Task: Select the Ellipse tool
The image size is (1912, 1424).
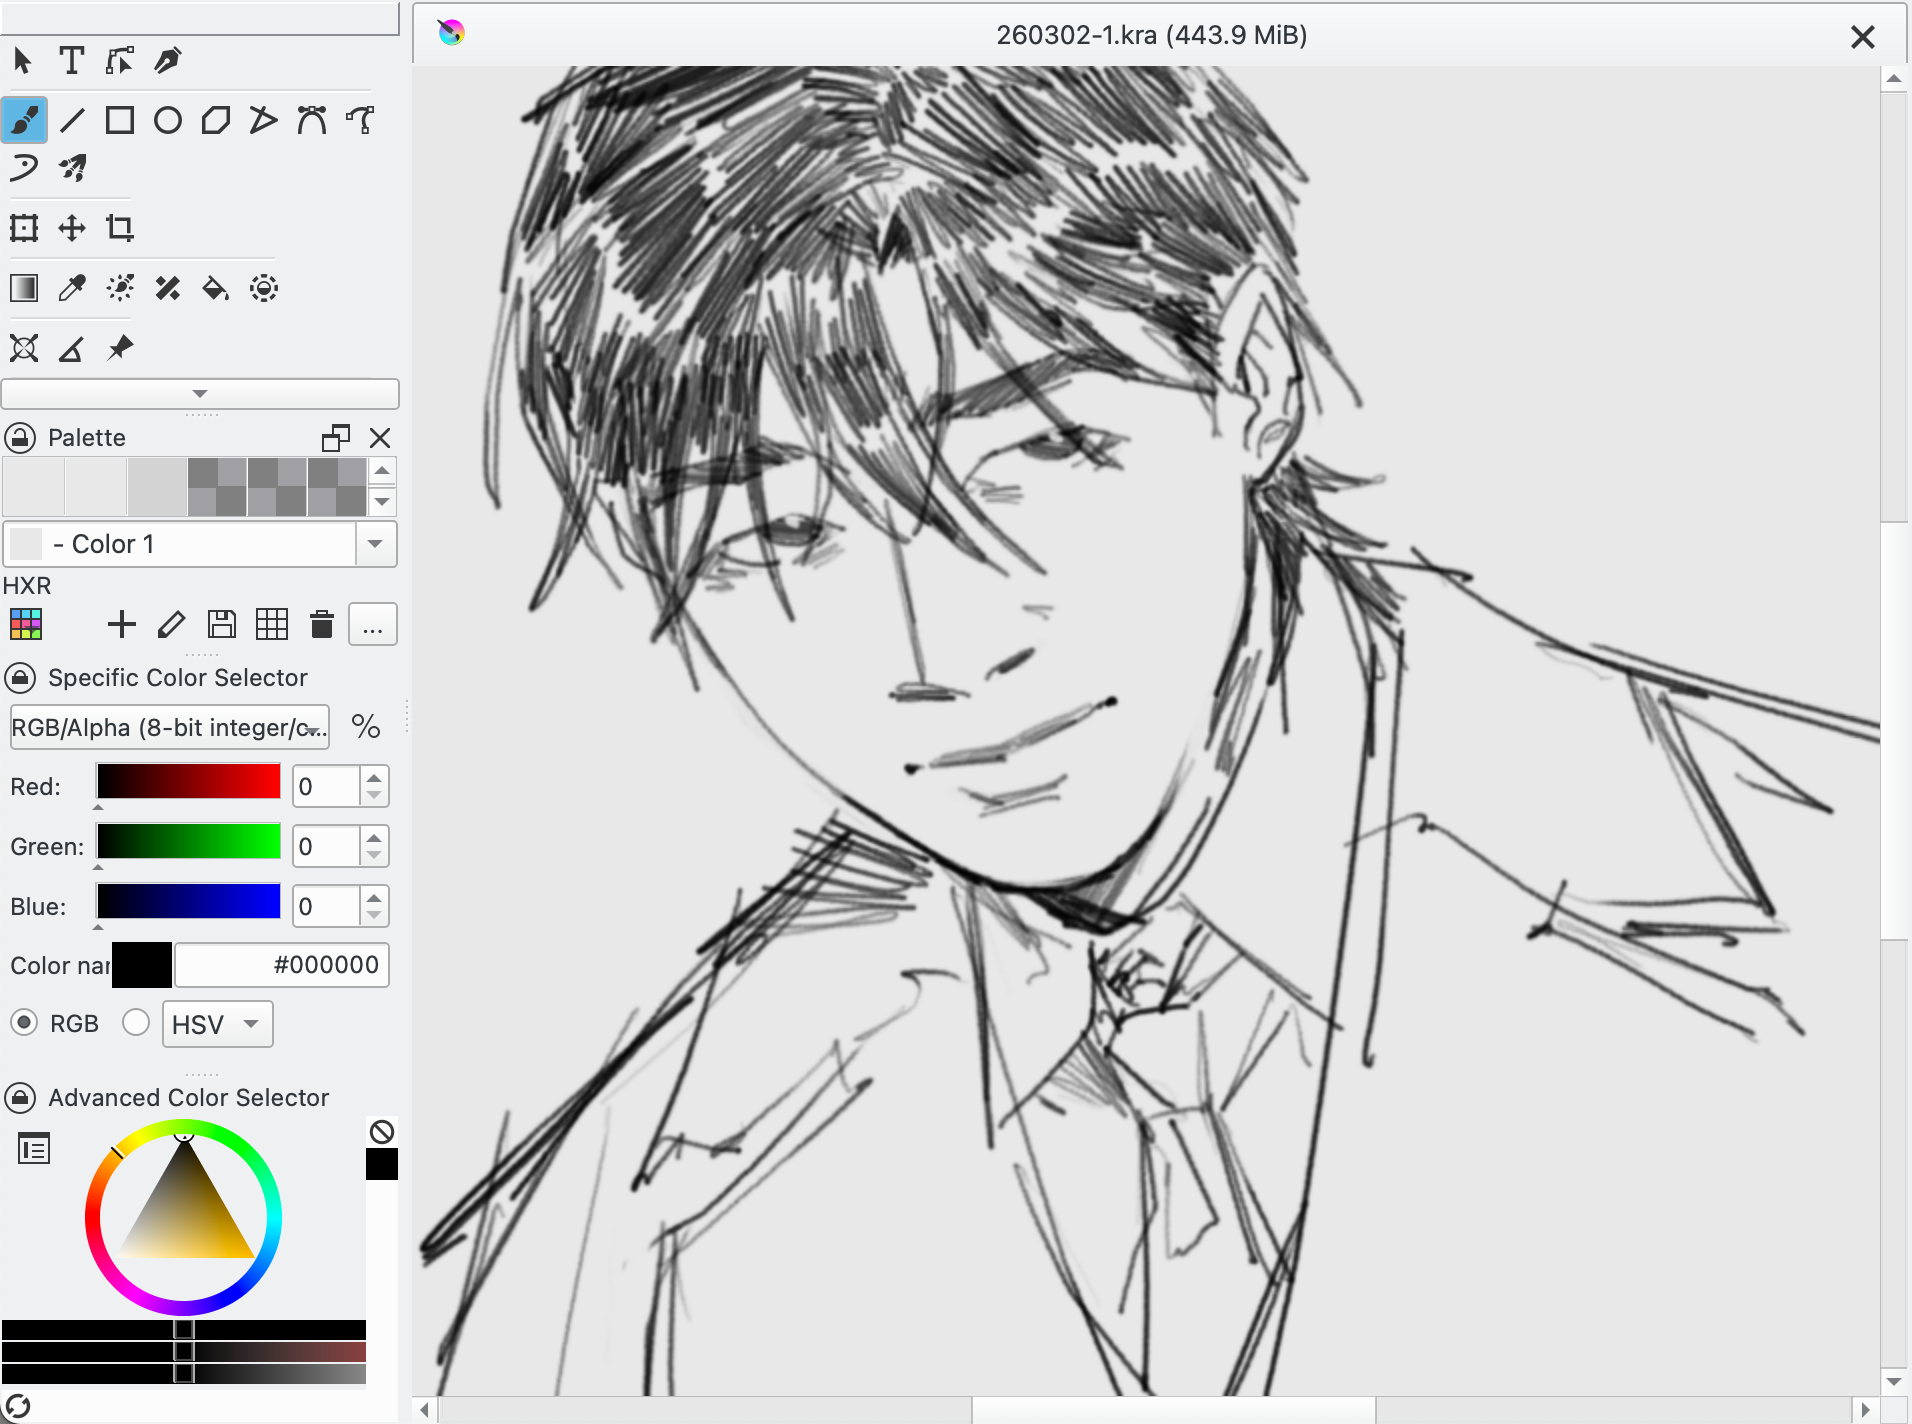Action: tap(168, 121)
